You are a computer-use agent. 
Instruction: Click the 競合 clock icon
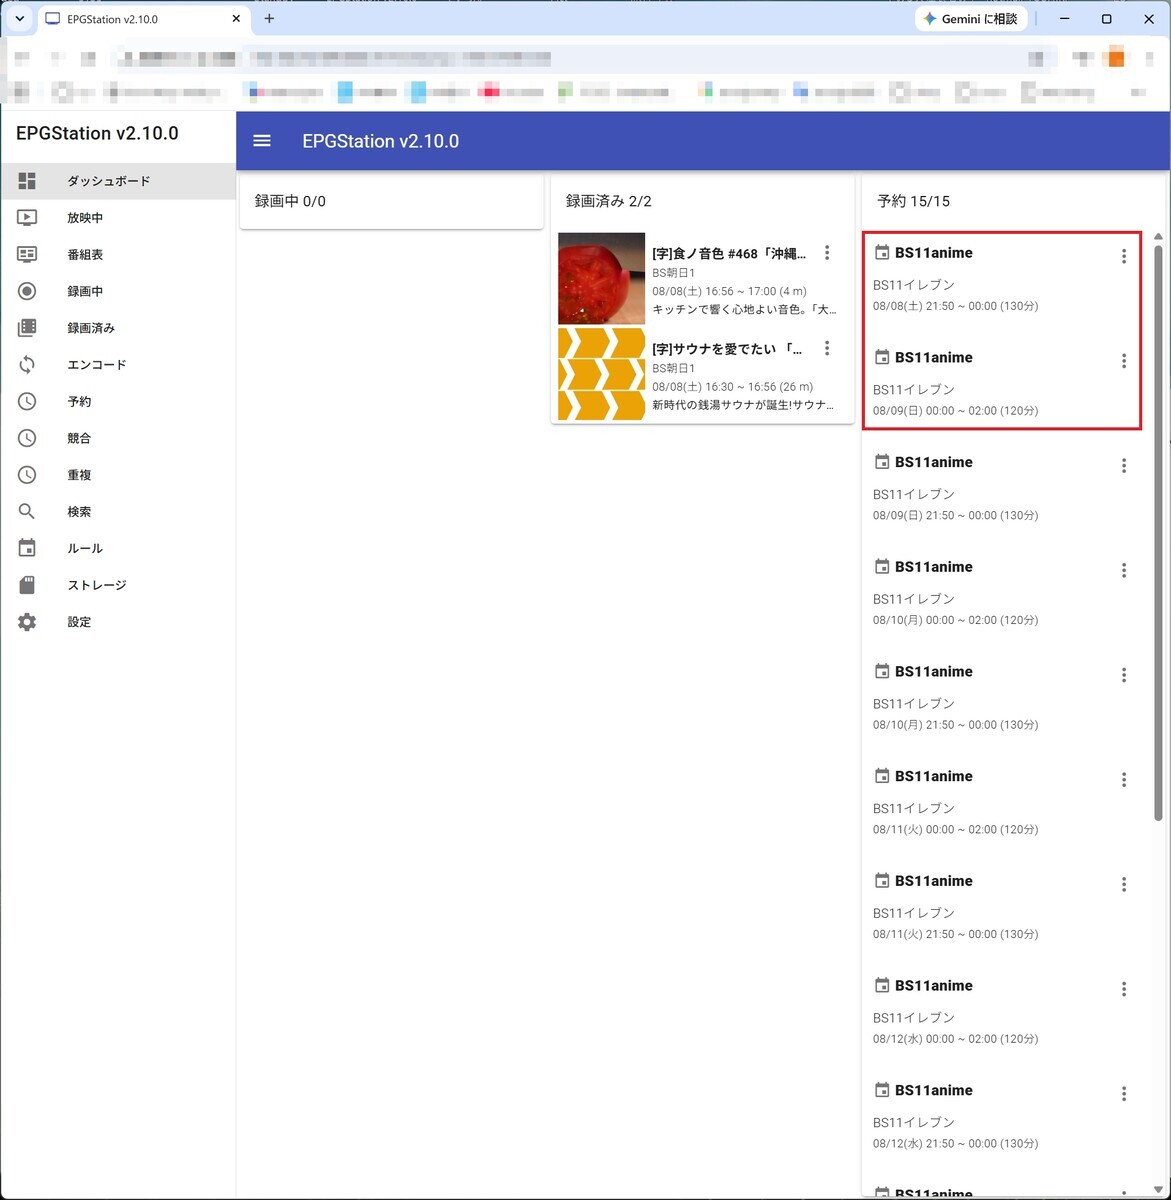tap(27, 438)
